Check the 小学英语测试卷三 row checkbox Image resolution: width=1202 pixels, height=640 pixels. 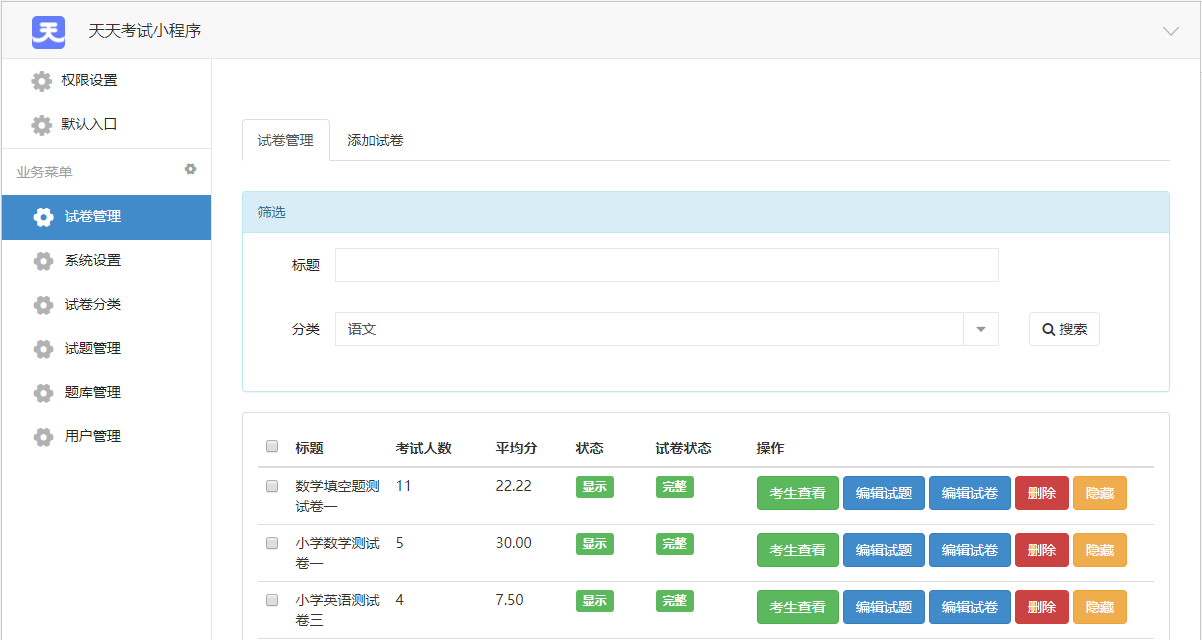pyautogui.click(x=272, y=600)
